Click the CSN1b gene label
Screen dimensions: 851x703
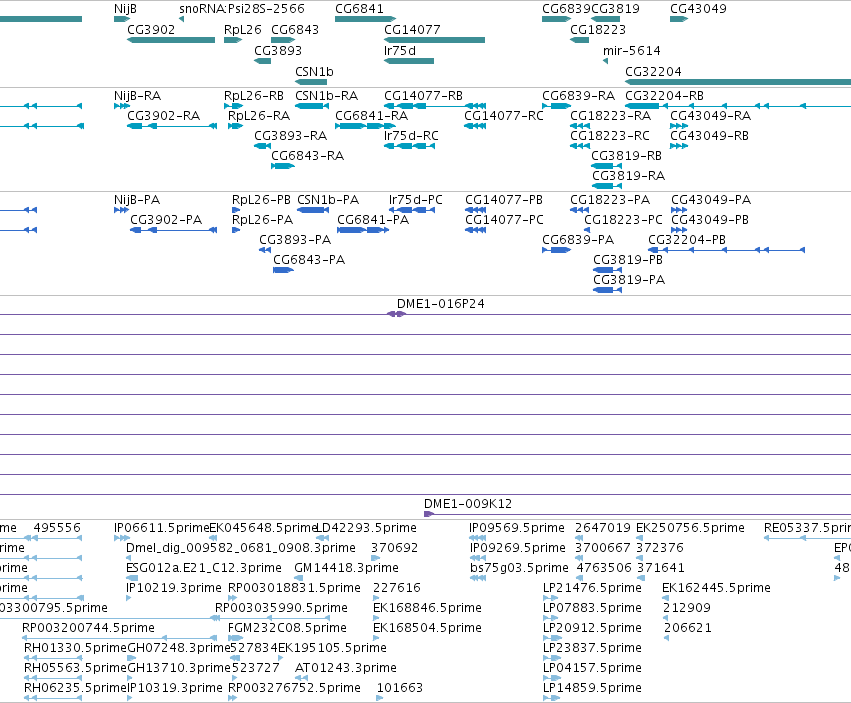pos(314,72)
